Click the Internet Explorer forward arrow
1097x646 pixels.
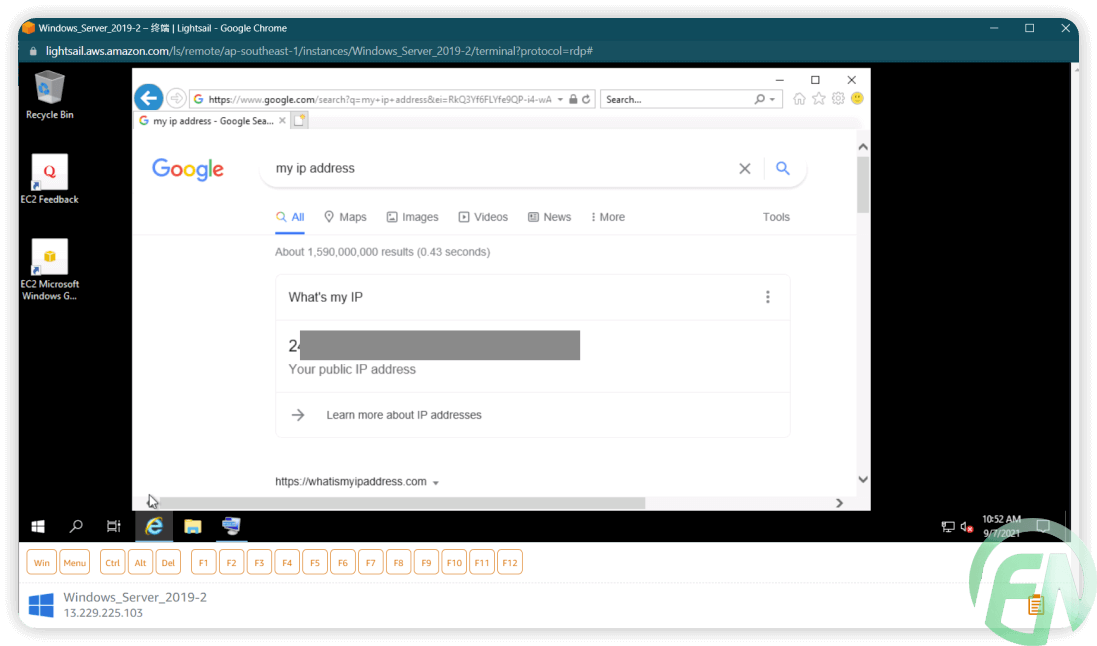pos(176,99)
